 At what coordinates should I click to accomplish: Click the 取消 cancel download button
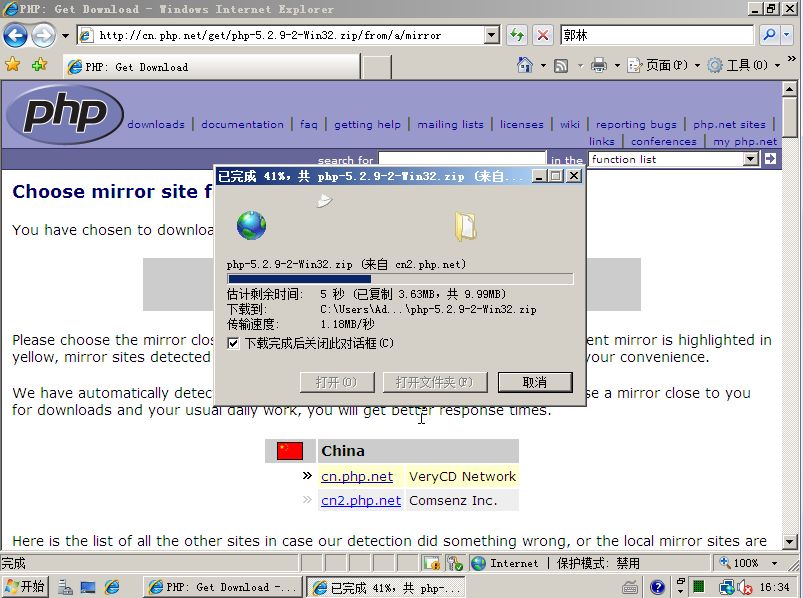click(535, 382)
